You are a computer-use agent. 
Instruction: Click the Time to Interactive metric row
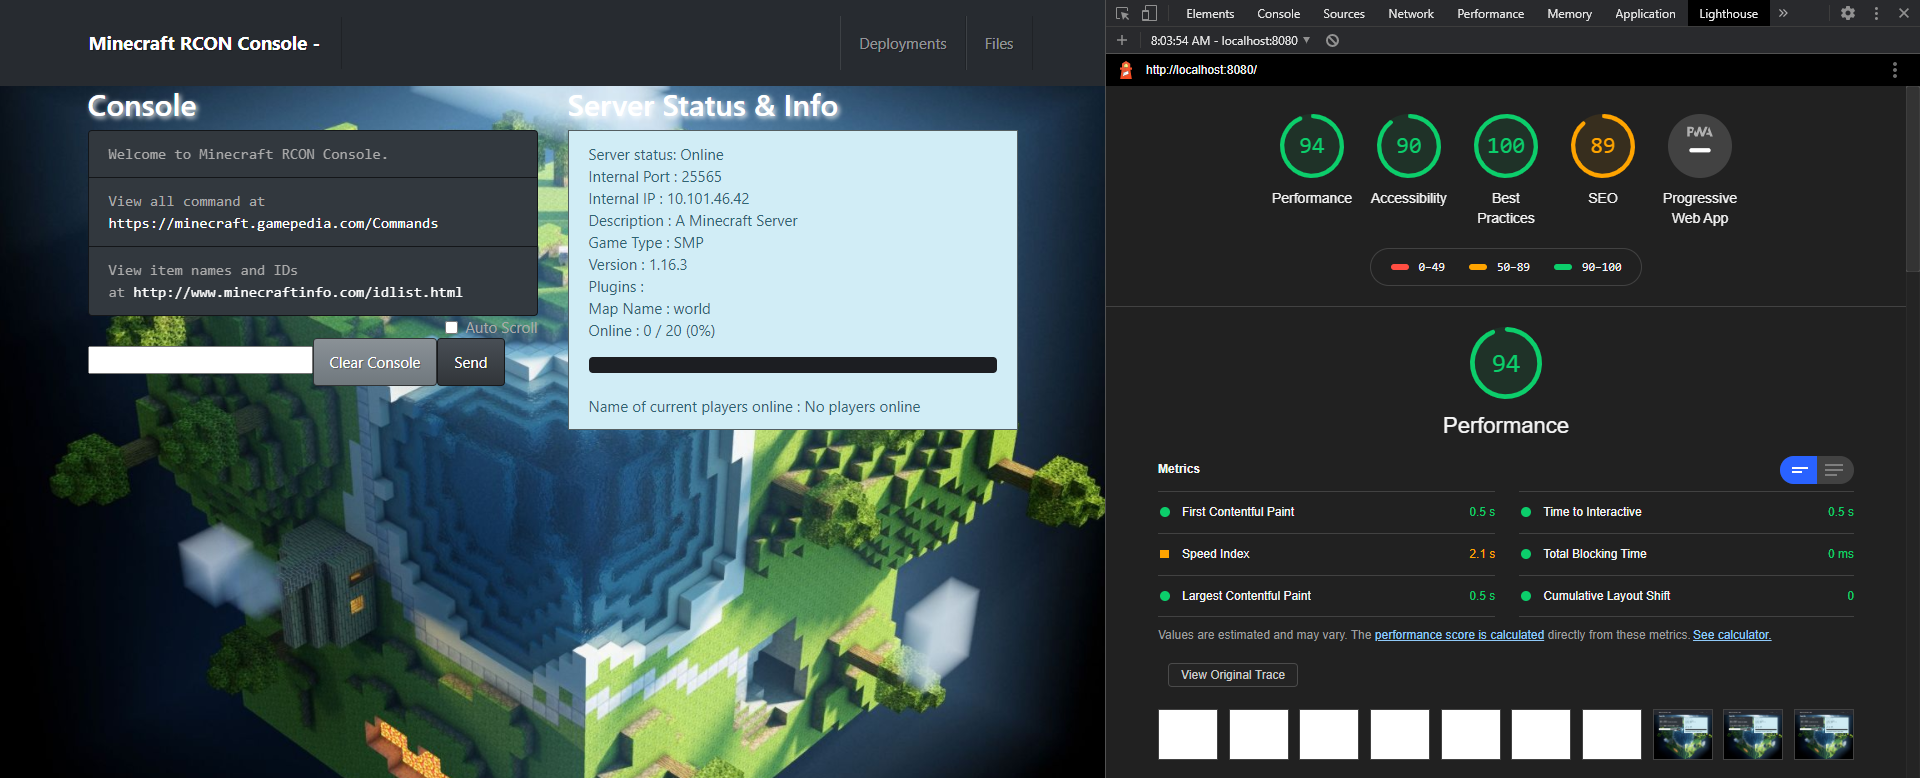tap(1686, 512)
